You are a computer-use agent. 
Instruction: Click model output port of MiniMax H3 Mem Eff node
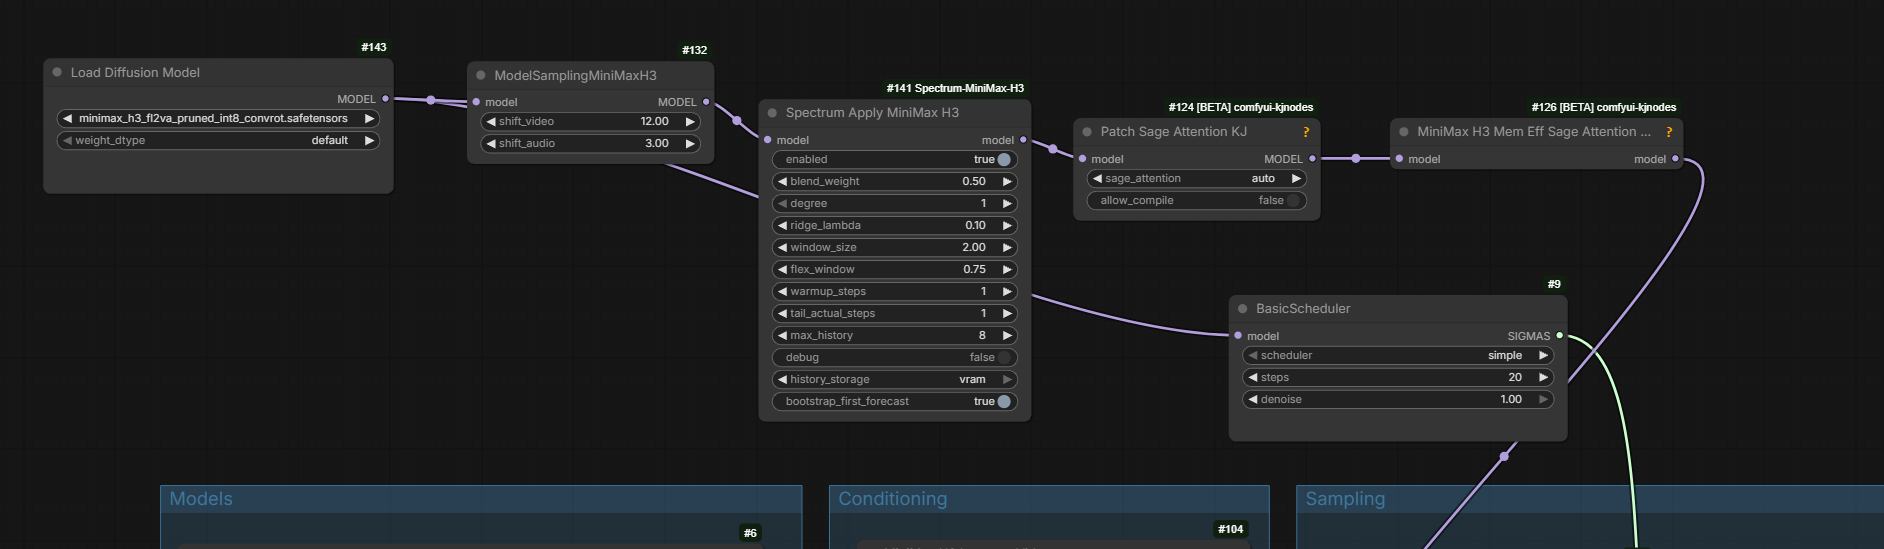click(1675, 159)
